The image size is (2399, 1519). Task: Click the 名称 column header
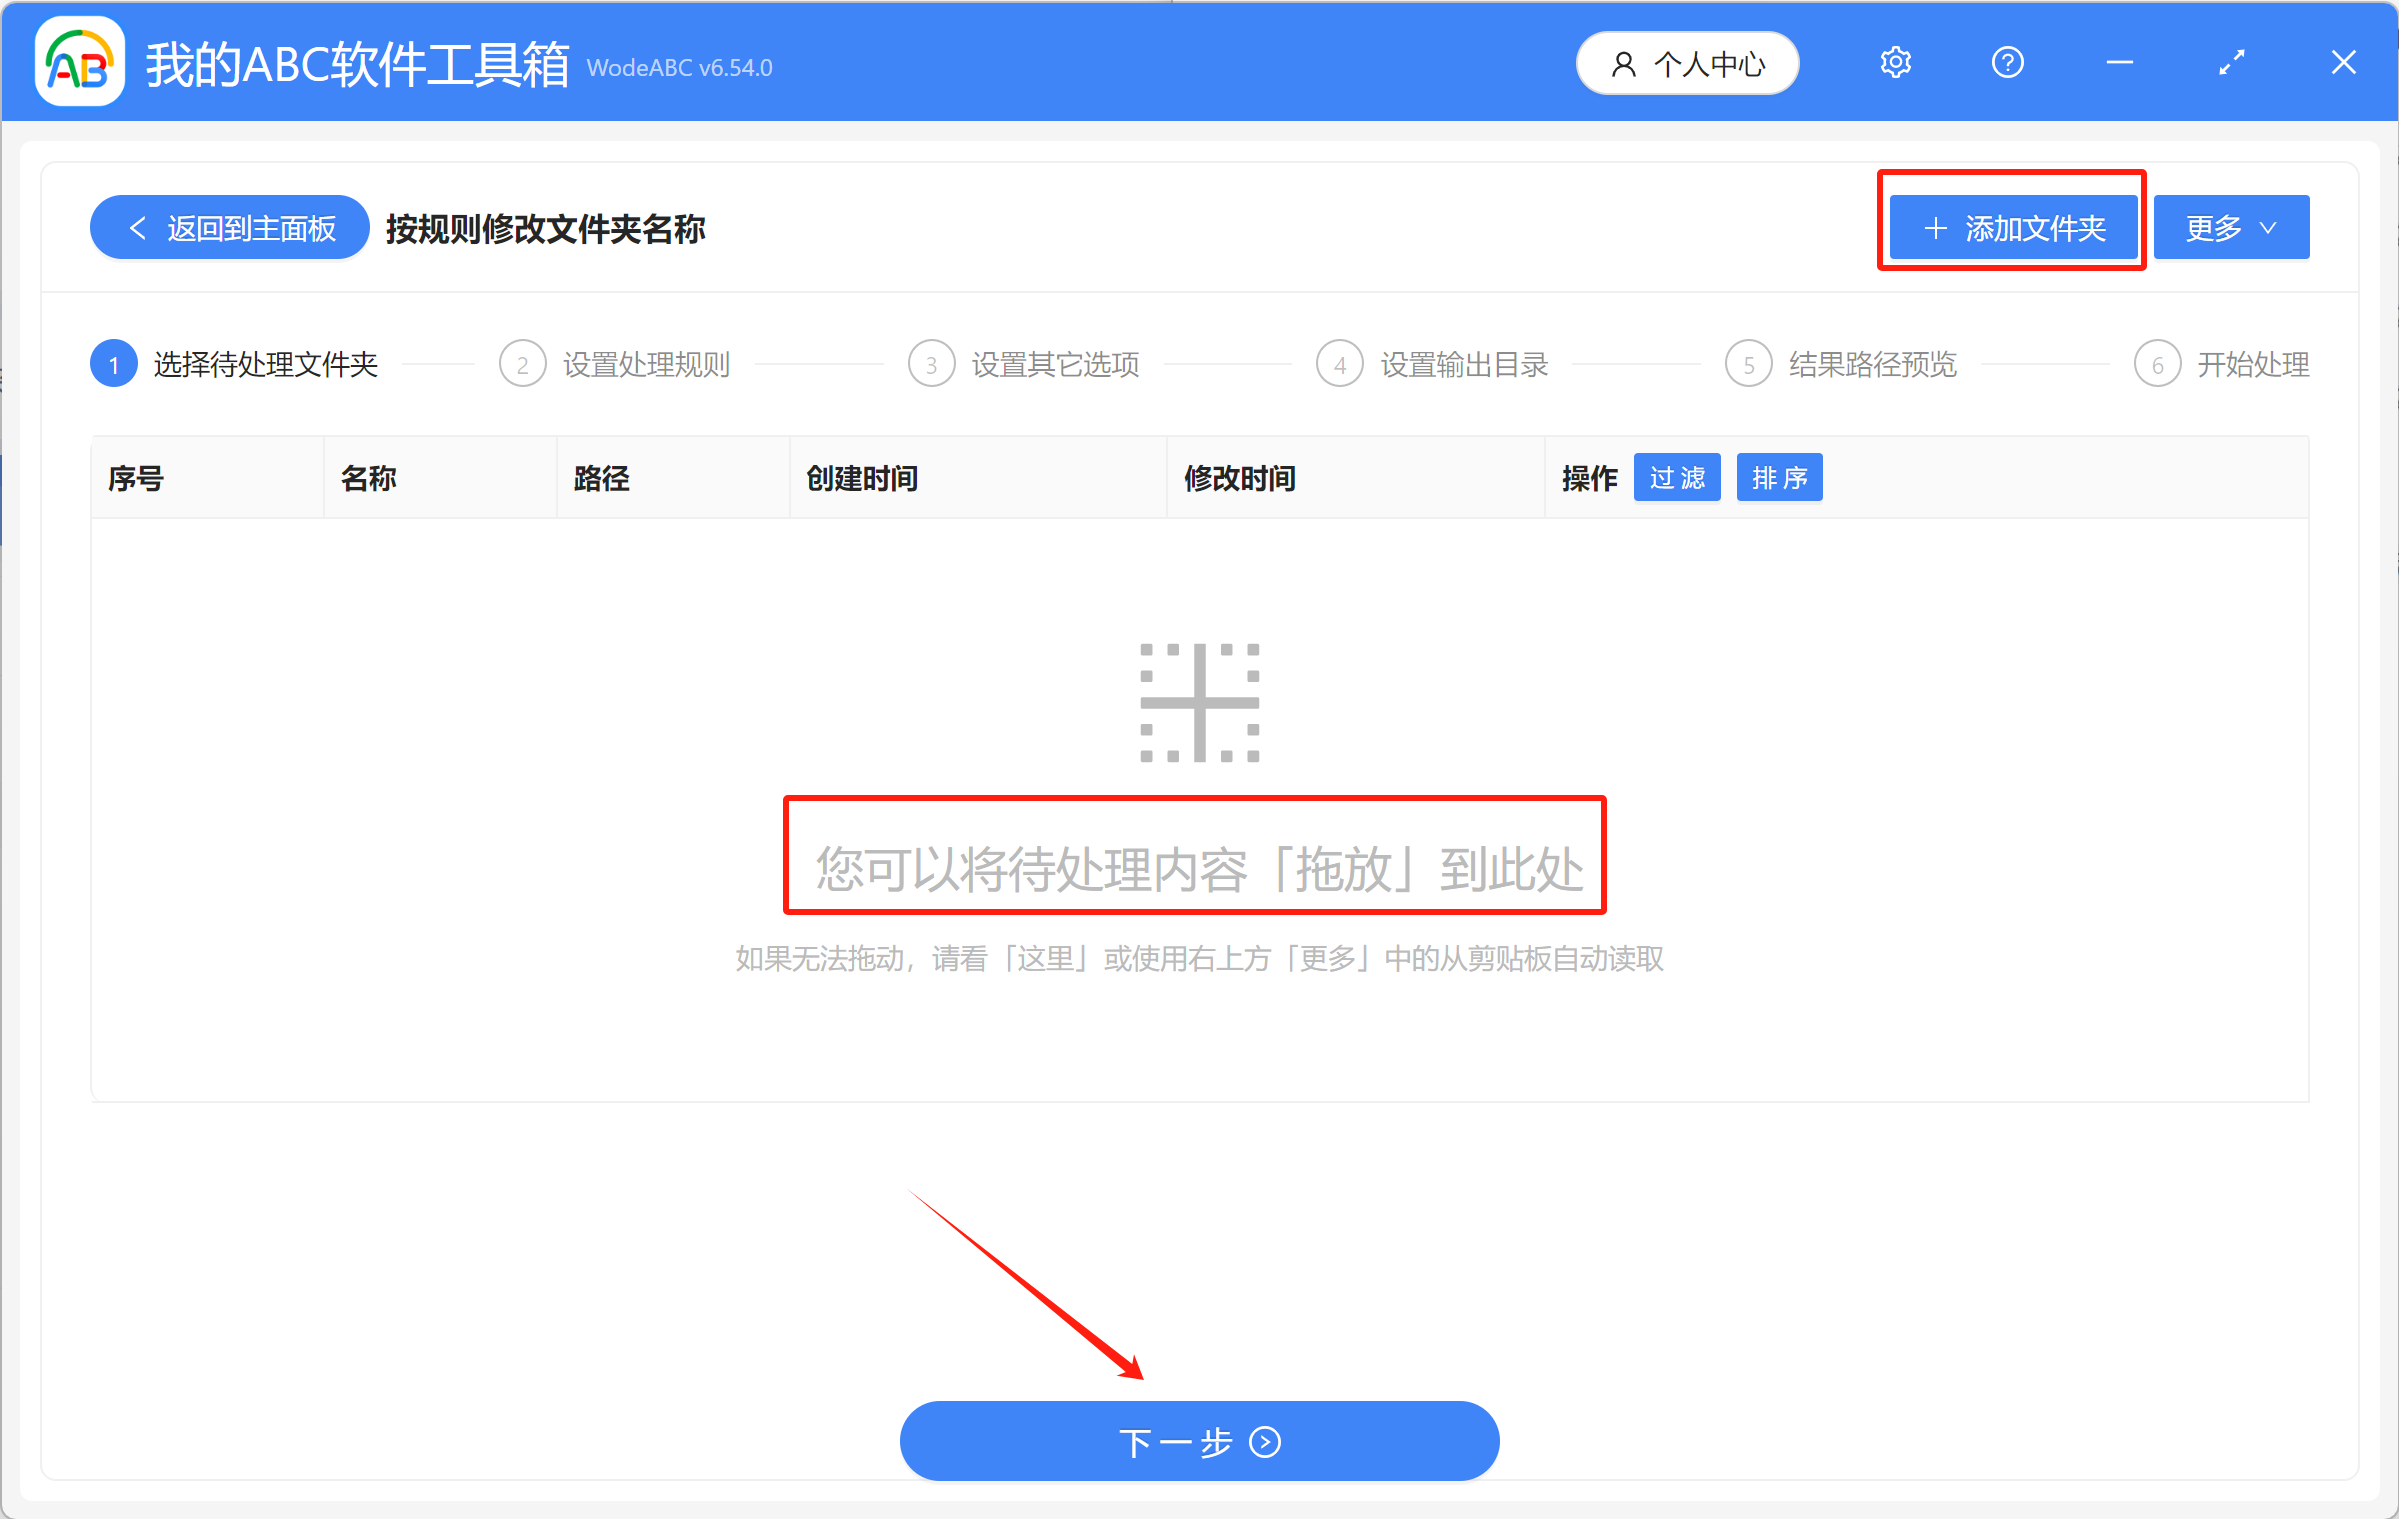(x=368, y=478)
